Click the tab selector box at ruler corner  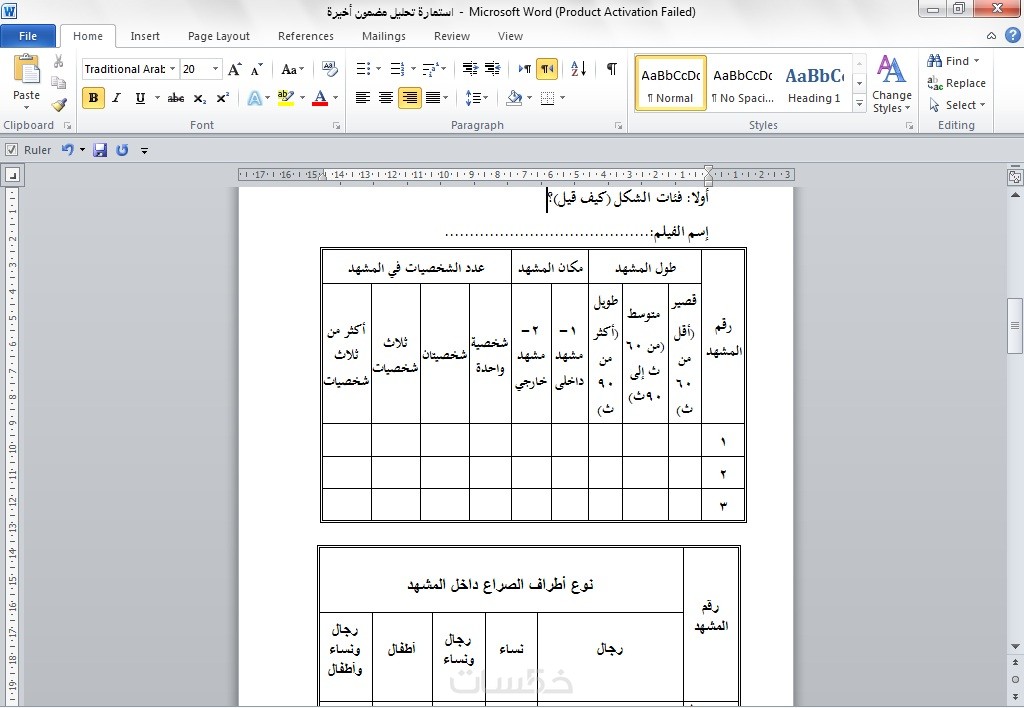click(x=12, y=174)
